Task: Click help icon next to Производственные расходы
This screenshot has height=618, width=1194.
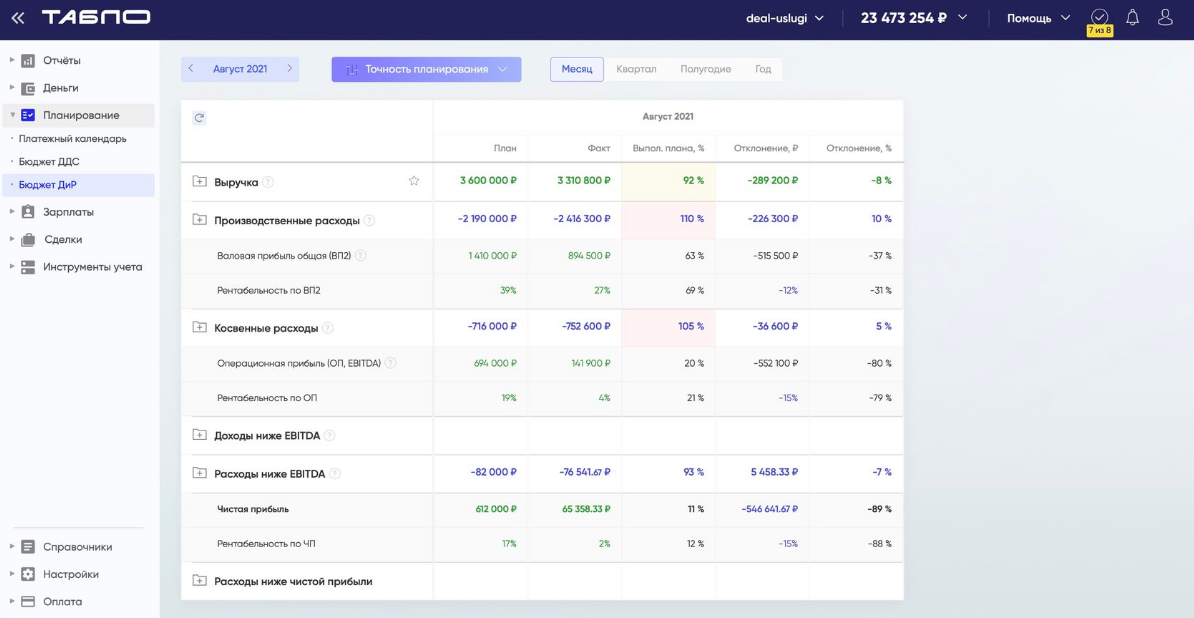Action: pyautogui.click(x=369, y=220)
